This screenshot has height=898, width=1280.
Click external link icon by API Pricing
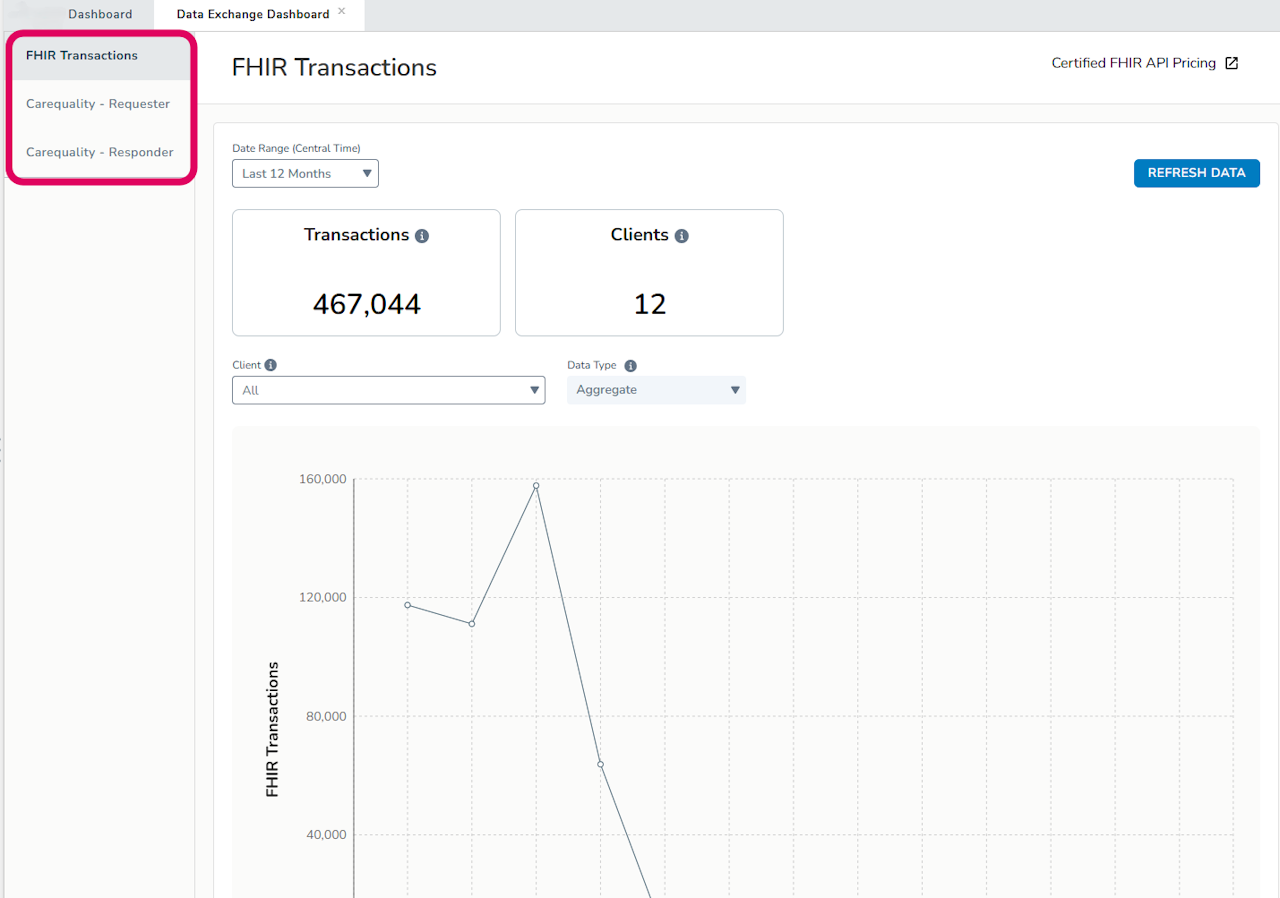1232,63
